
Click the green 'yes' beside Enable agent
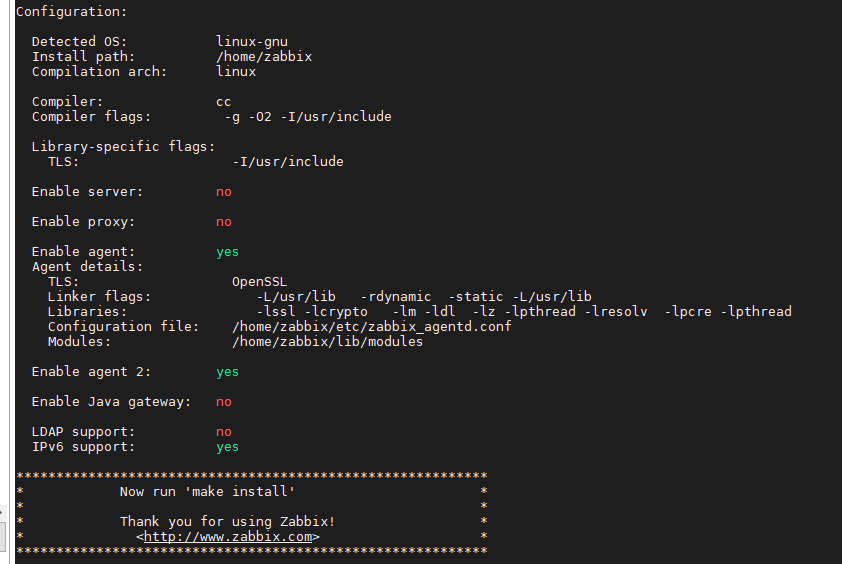click(228, 252)
